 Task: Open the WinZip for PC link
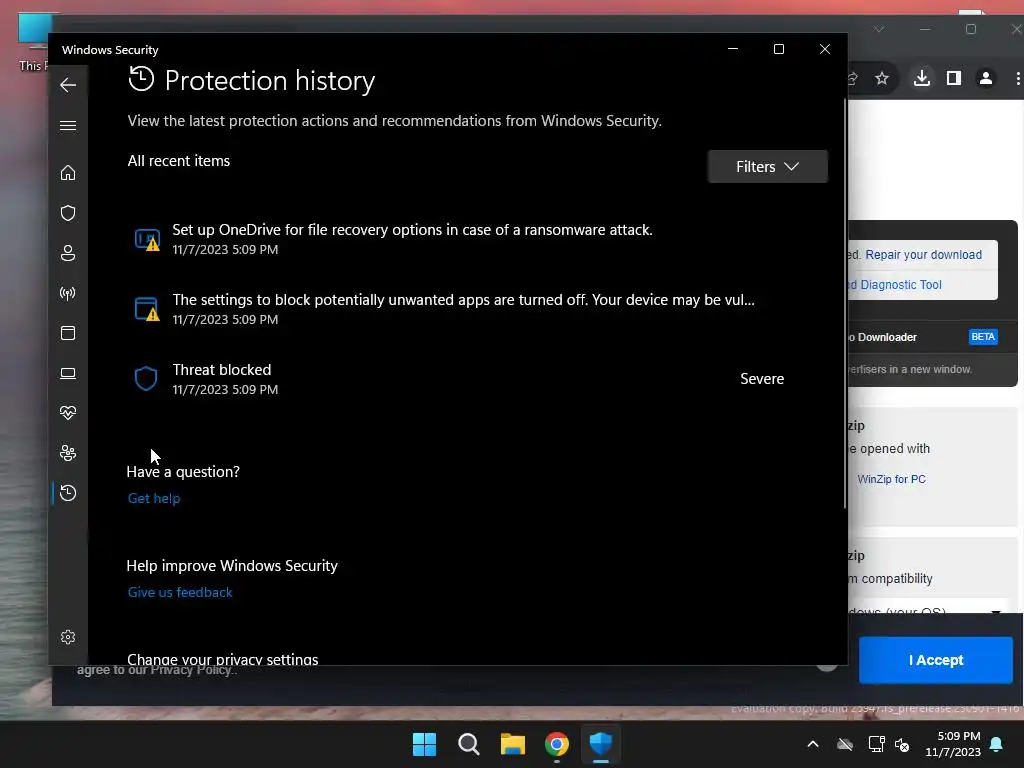point(891,479)
